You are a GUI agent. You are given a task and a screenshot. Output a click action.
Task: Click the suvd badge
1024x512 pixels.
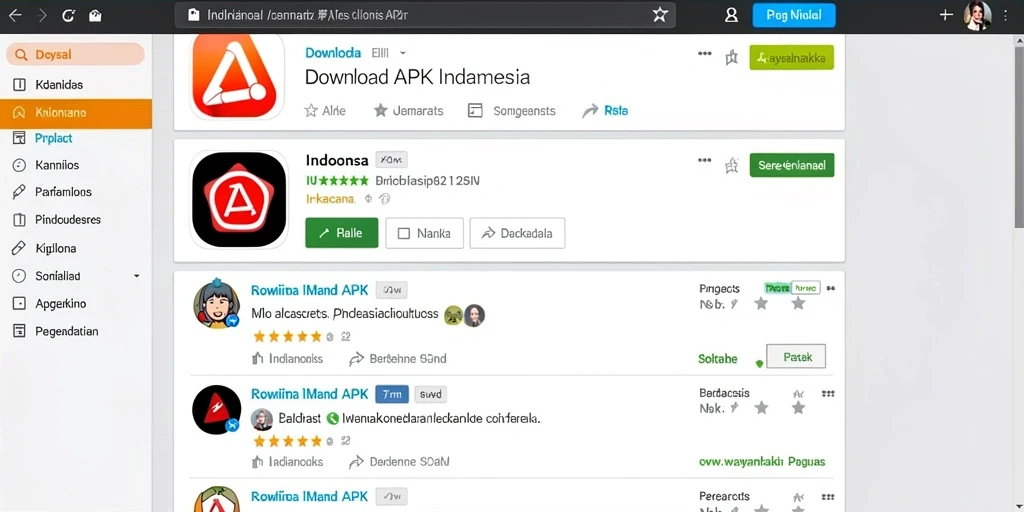(x=430, y=394)
